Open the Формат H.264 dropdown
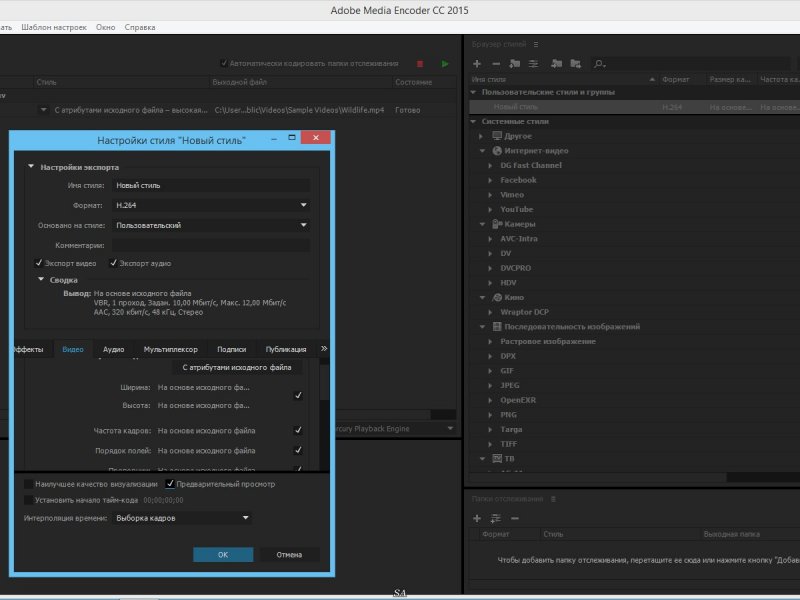 pyautogui.click(x=211, y=205)
